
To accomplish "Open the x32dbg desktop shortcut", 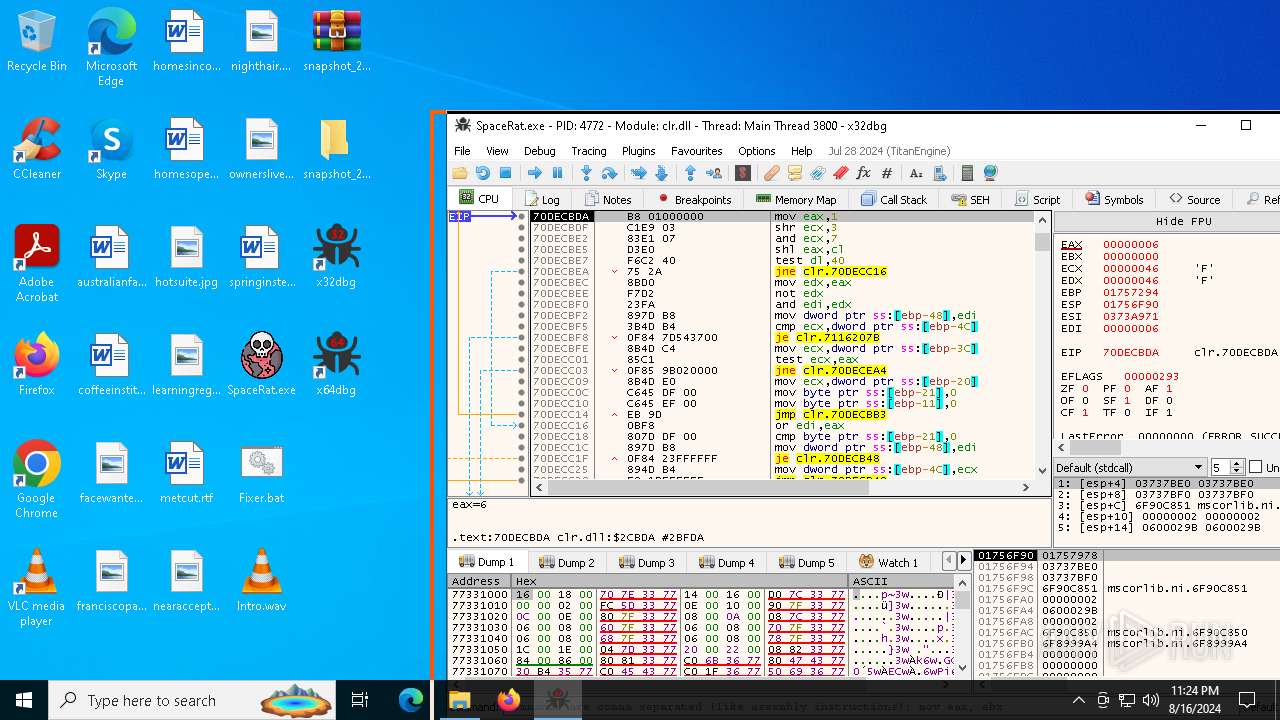I will (x=336, y=255).
